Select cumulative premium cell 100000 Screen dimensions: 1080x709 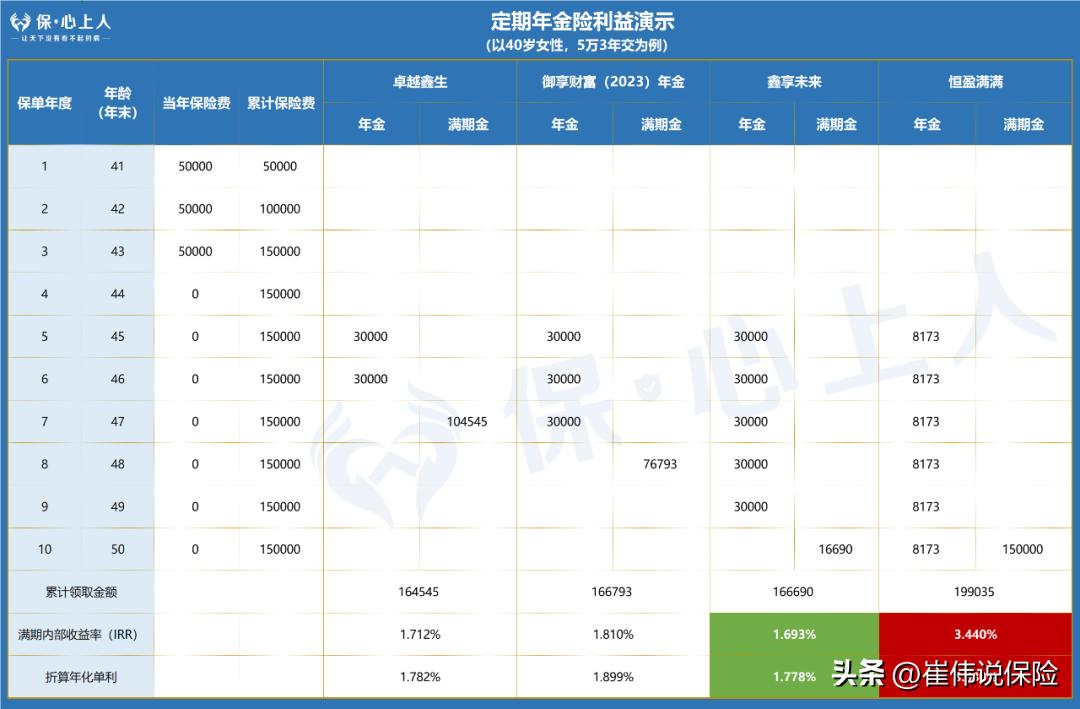[280, 209]
